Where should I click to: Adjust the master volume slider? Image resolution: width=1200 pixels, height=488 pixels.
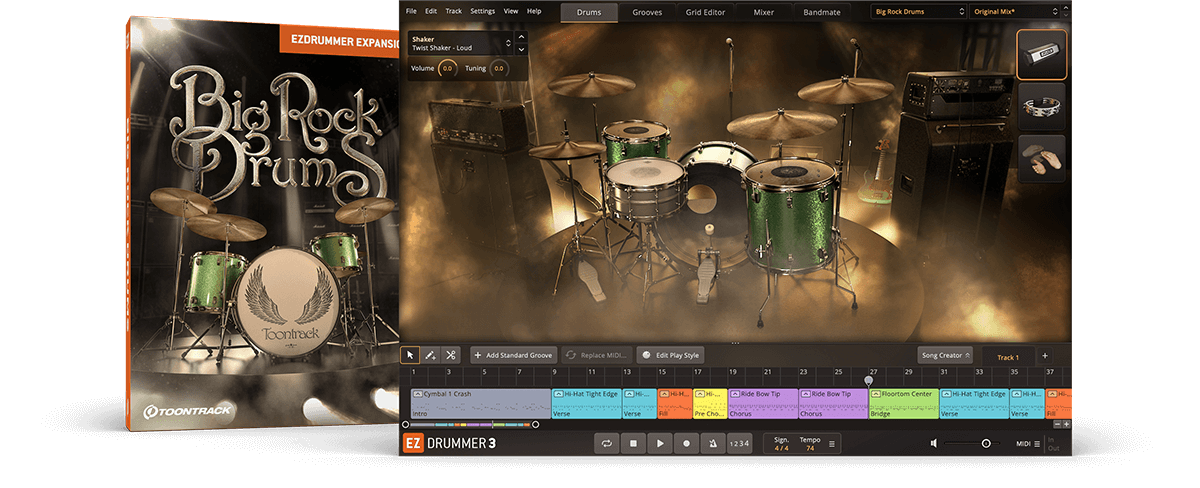click(x=985, y=443)
